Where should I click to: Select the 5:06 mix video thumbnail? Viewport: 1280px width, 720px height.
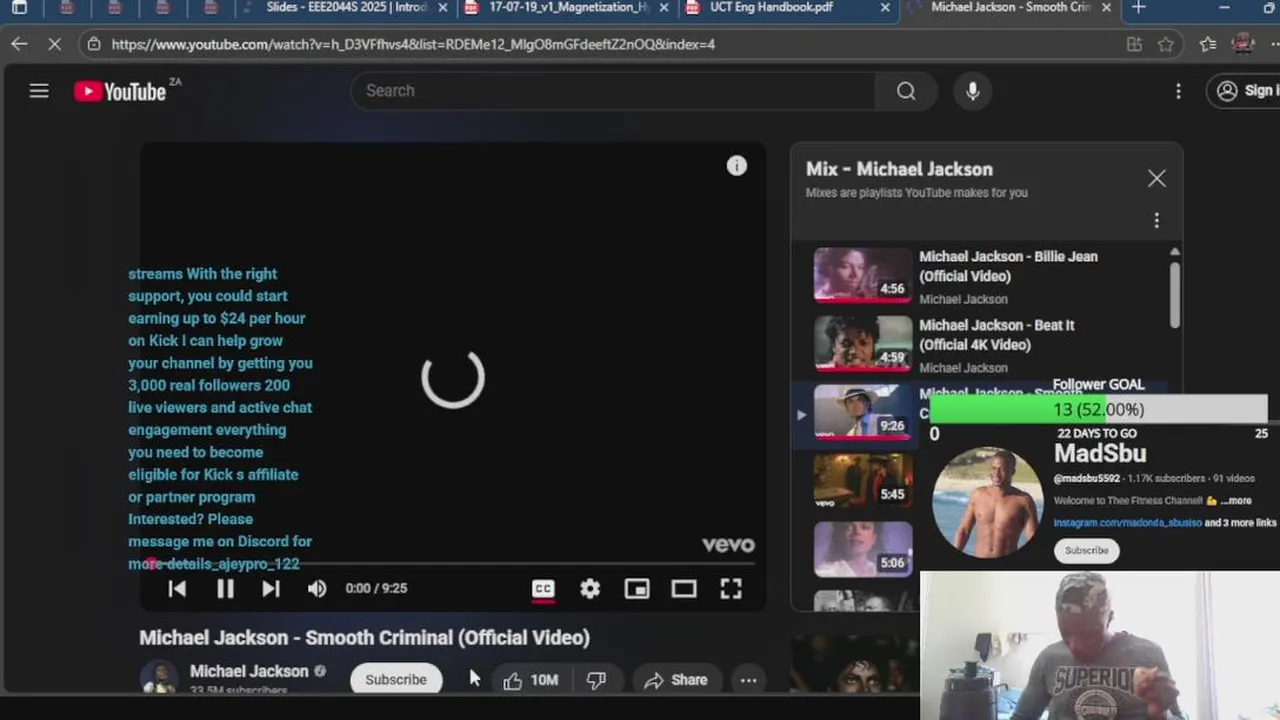click(863, 549)
